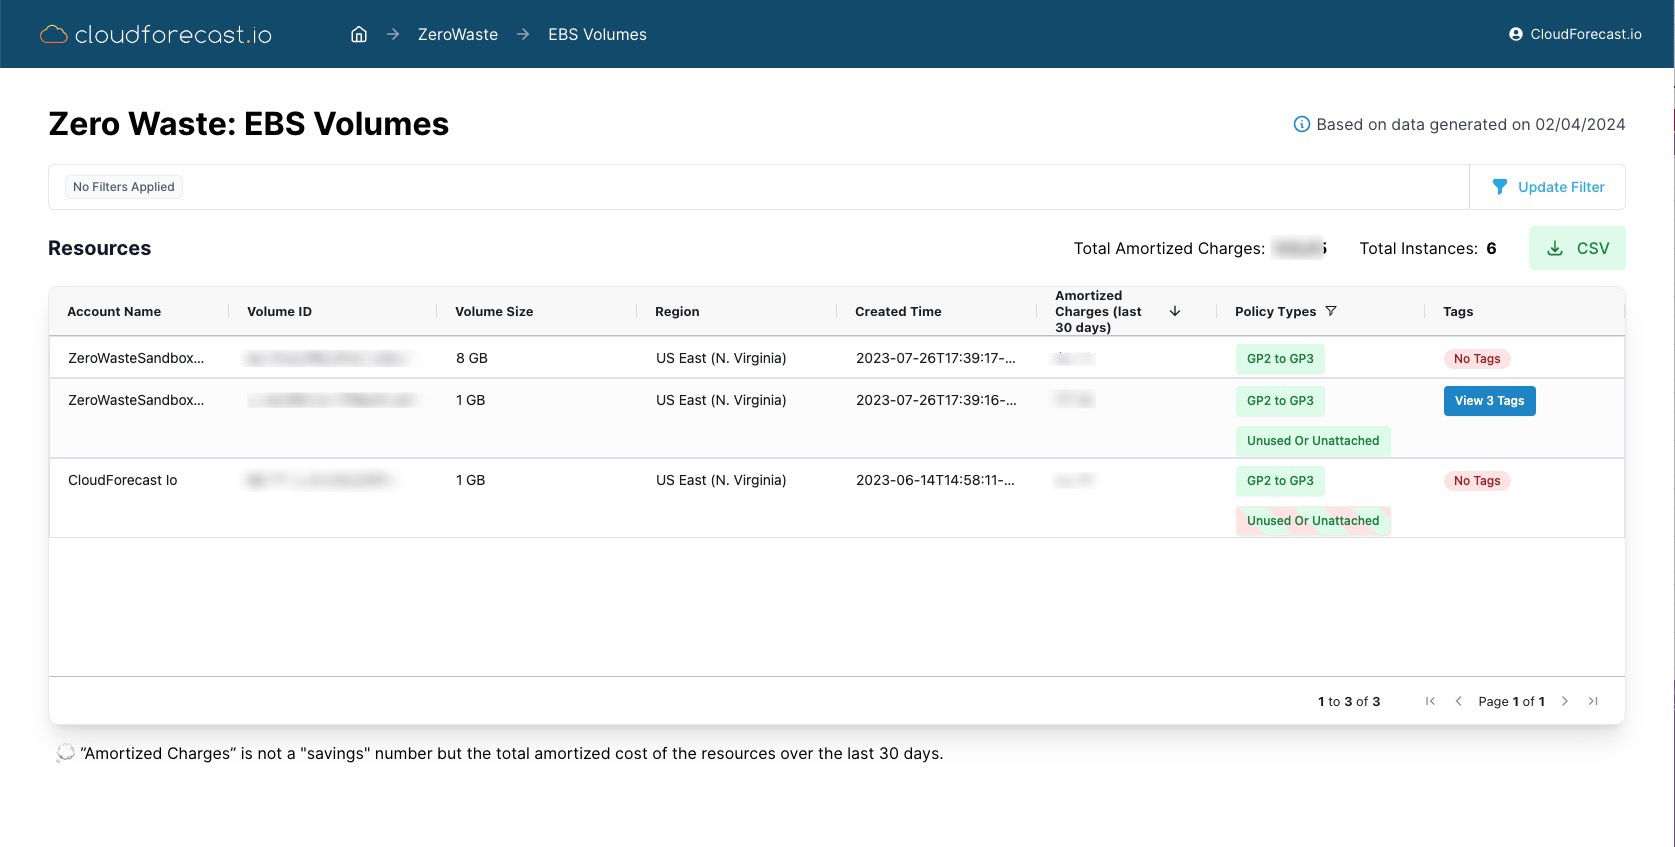
Task: Open the CloudForecast.io user account menu
Action: click(x=1575, y=34)
